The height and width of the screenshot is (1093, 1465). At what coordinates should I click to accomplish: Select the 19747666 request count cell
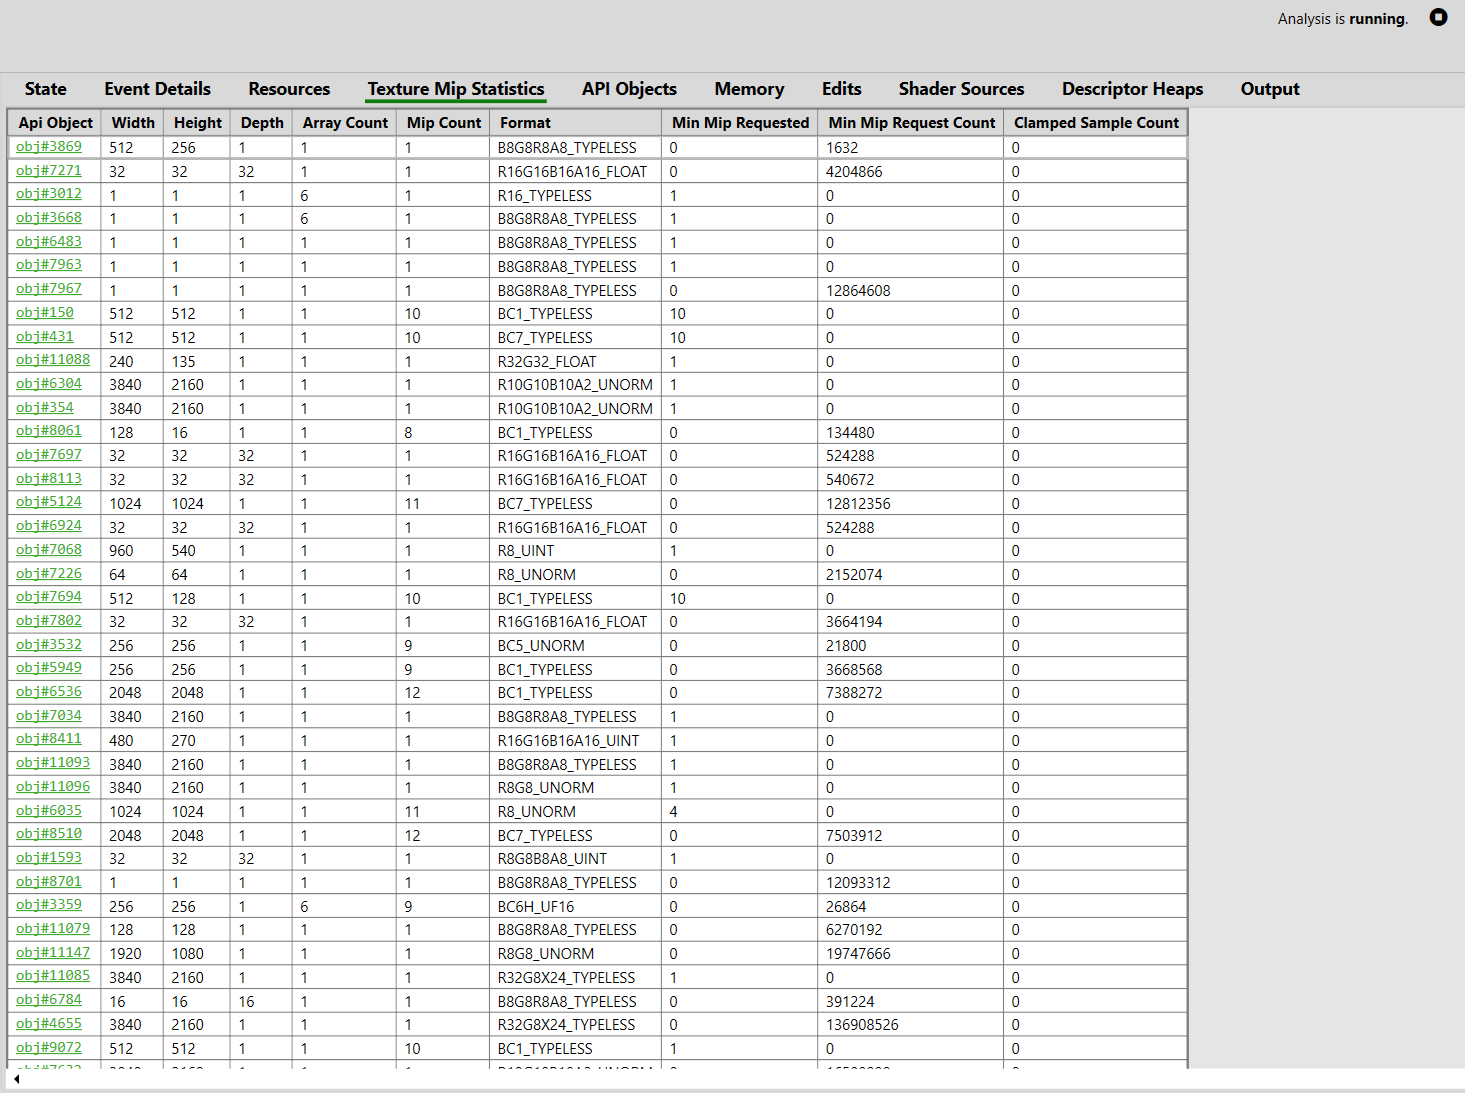pyautogui.click(x=911, y=954)
